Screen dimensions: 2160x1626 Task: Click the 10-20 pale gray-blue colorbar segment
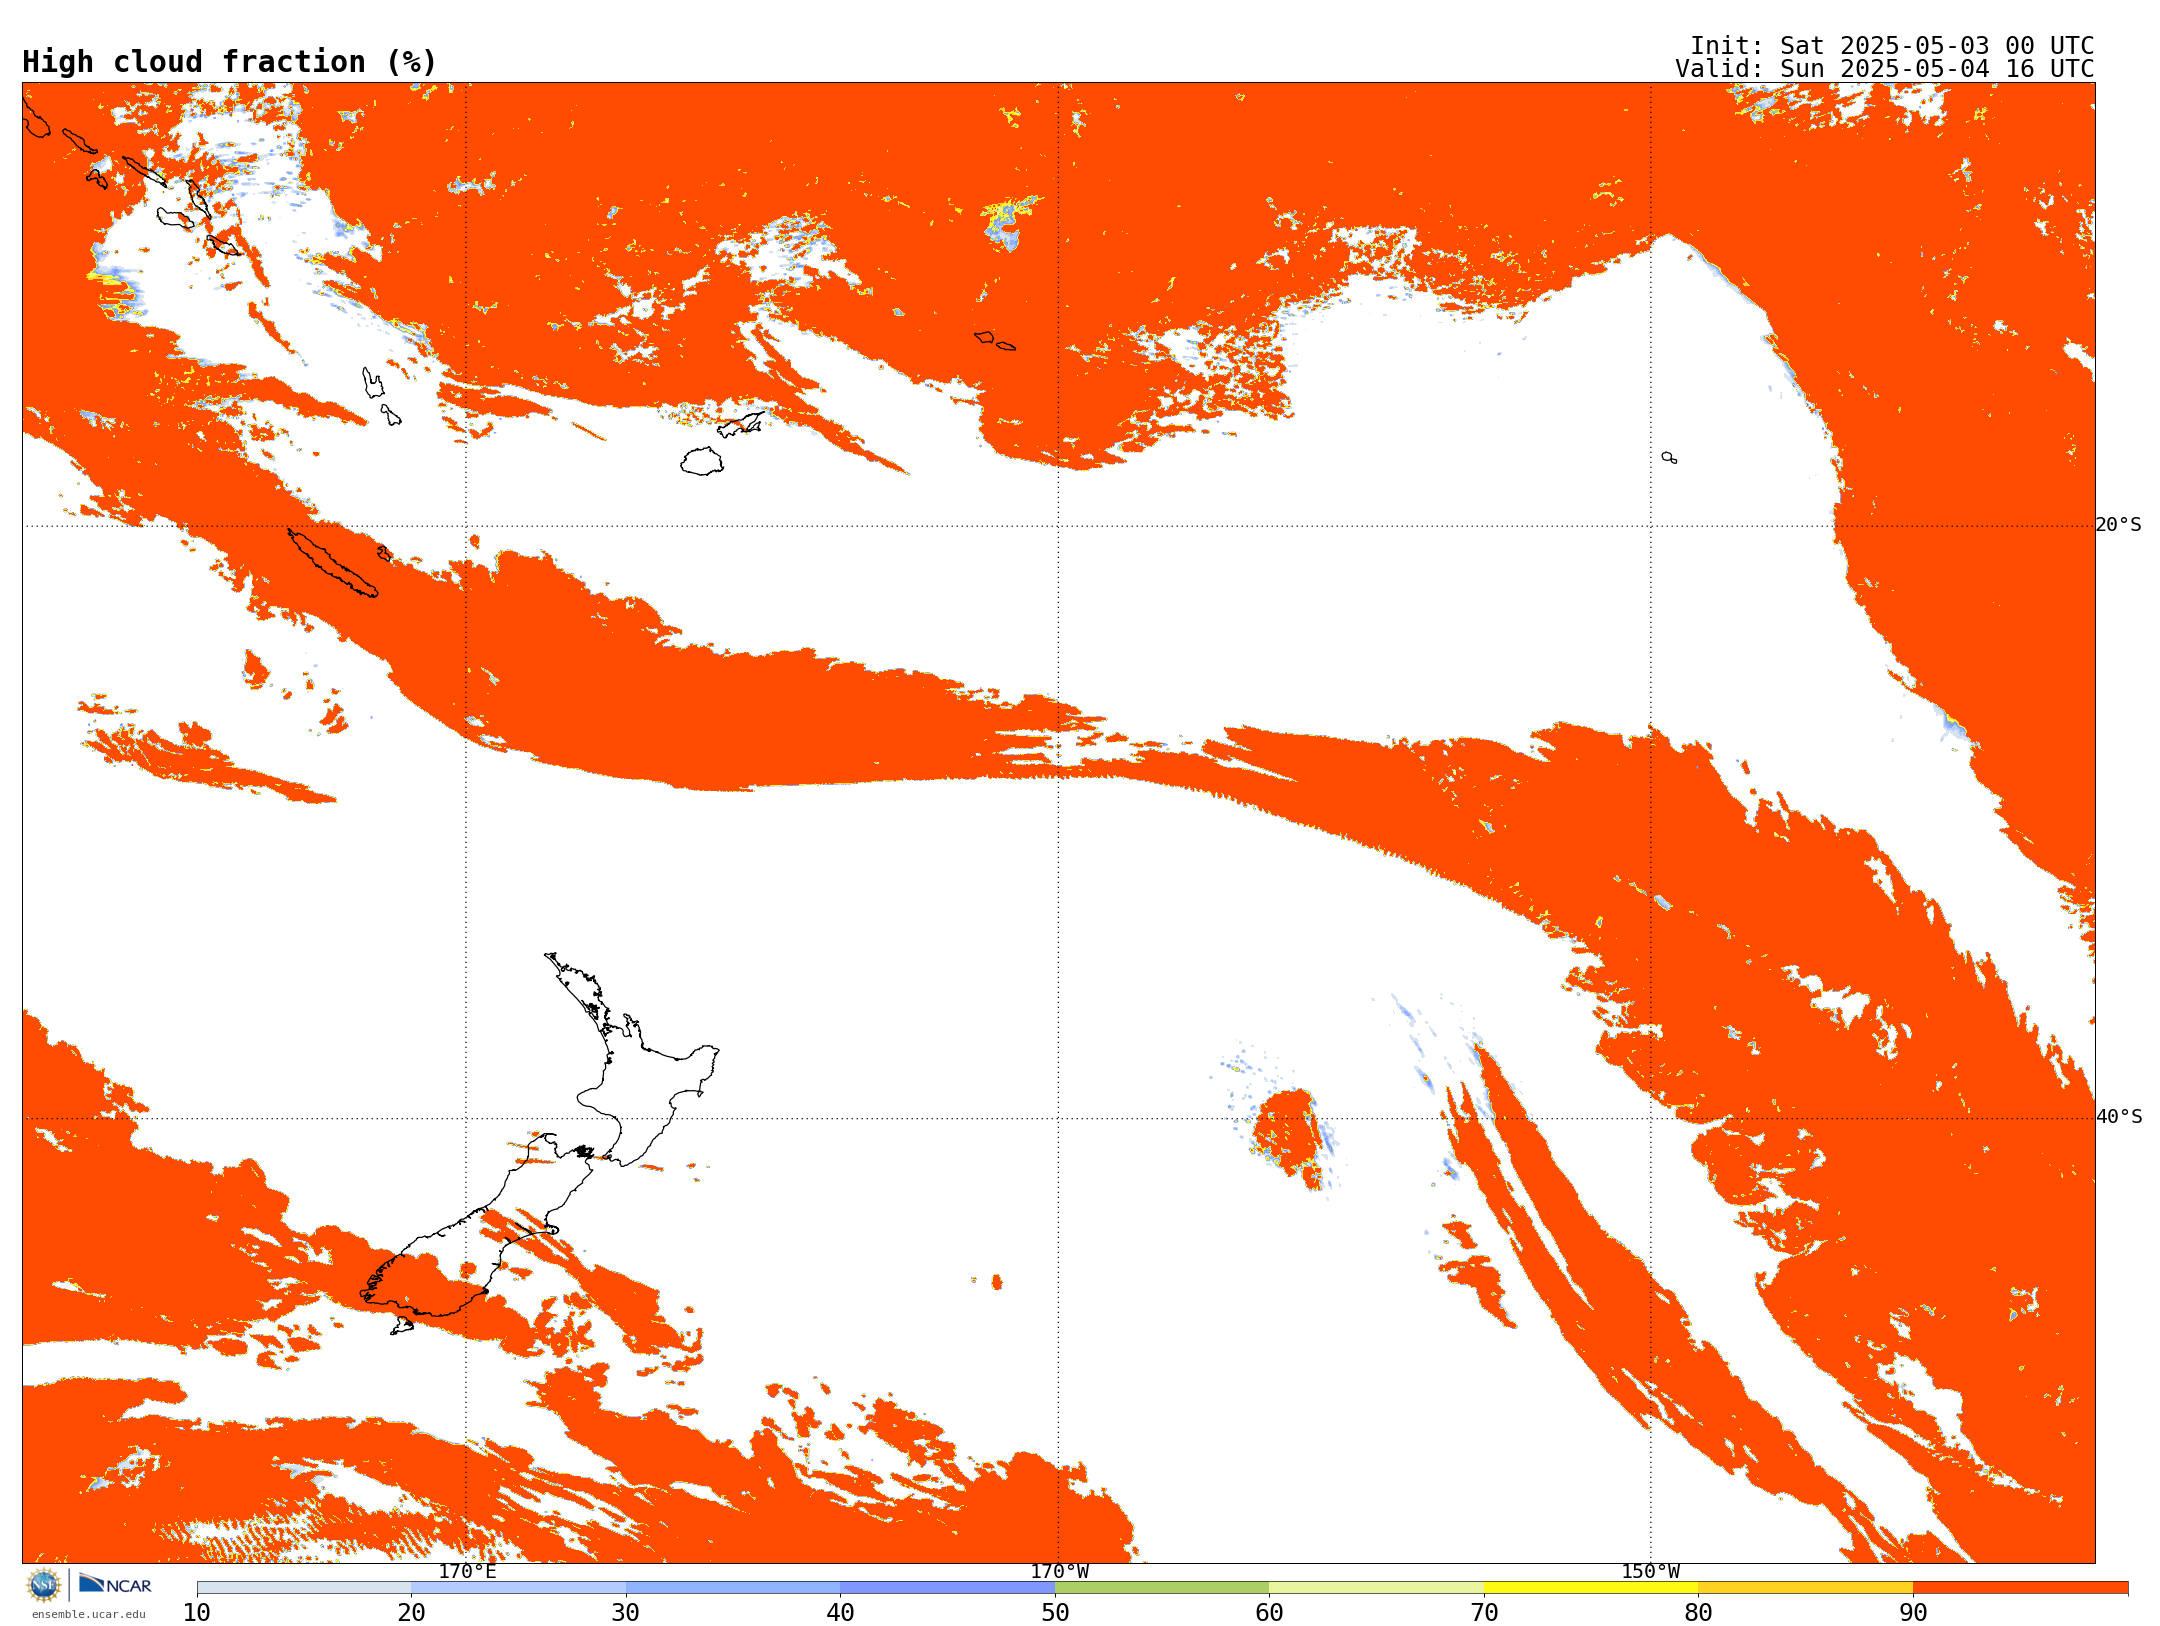pos(304,1588)
